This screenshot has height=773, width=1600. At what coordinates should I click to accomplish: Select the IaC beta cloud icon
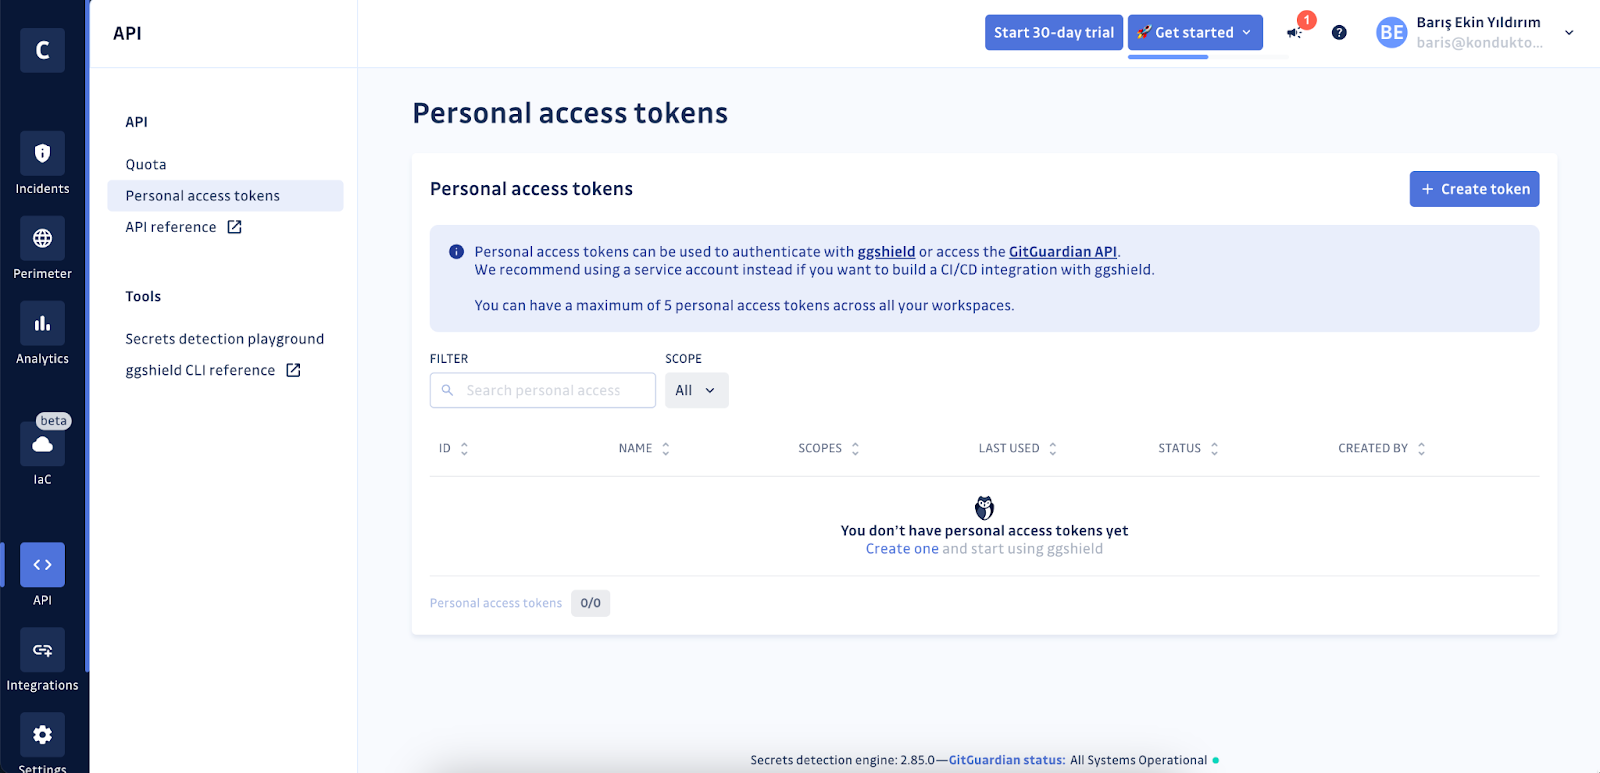click(42, 444)
